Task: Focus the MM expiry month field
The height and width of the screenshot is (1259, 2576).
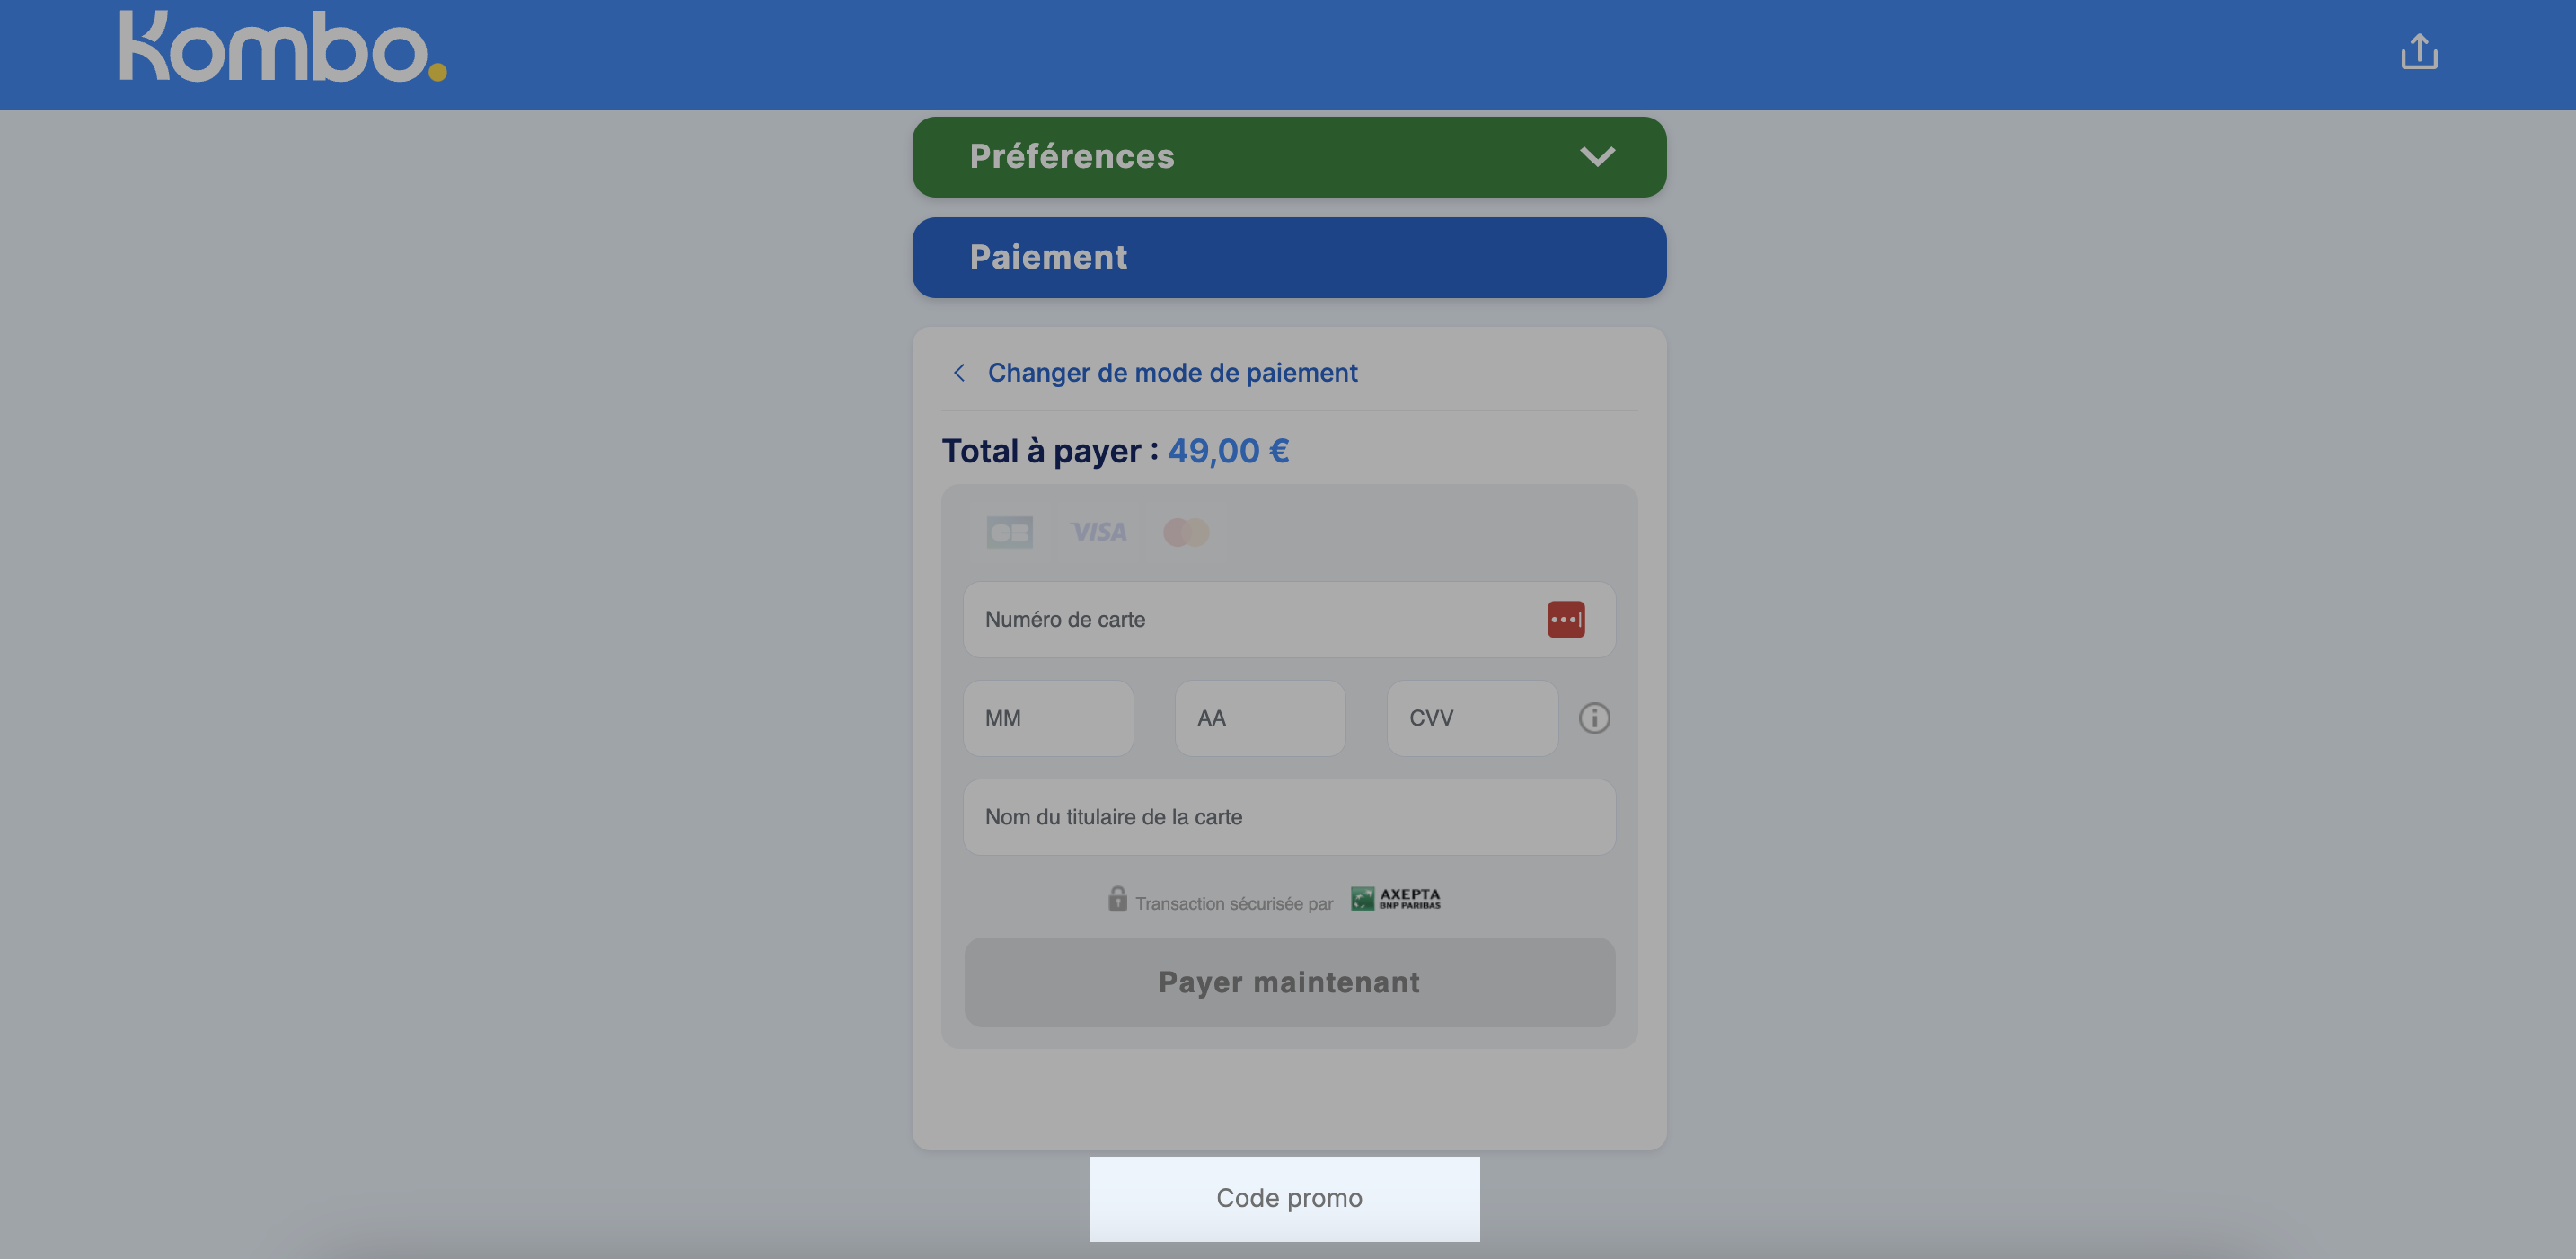Action: [x=1048, y=718]
